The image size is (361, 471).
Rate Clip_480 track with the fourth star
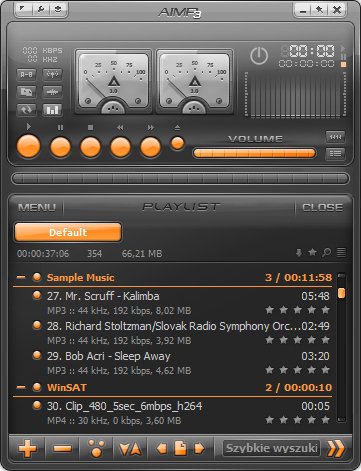[311, 420]
